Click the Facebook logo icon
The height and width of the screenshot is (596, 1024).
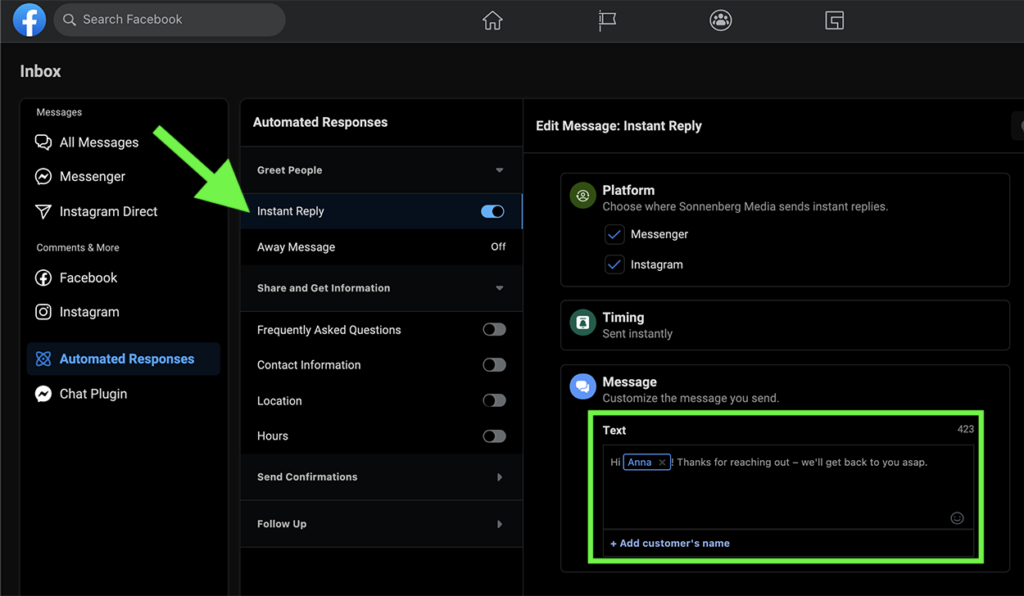coord(29,20)
